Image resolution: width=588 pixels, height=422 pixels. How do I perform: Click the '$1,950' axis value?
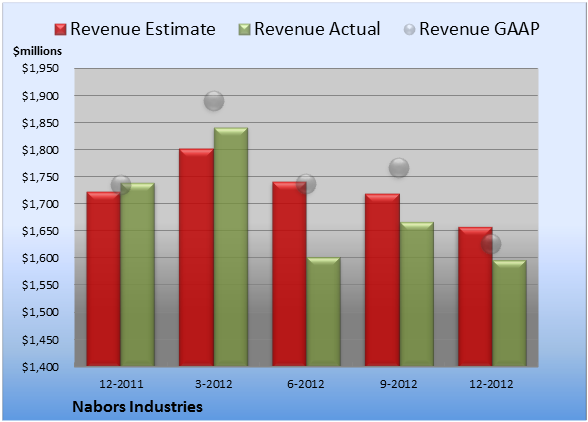[x=40, y=68]
